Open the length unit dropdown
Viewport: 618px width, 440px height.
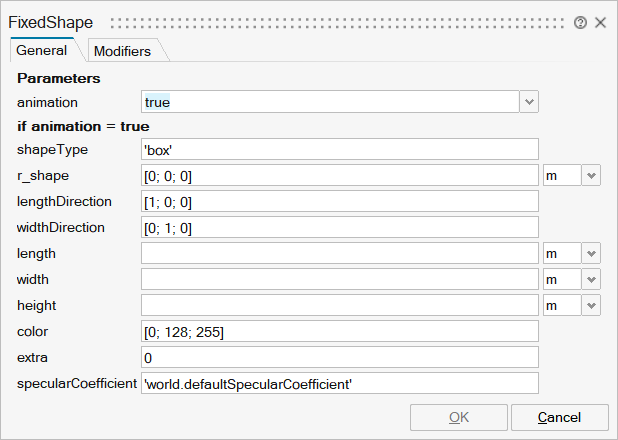click(x=591, y=254)
